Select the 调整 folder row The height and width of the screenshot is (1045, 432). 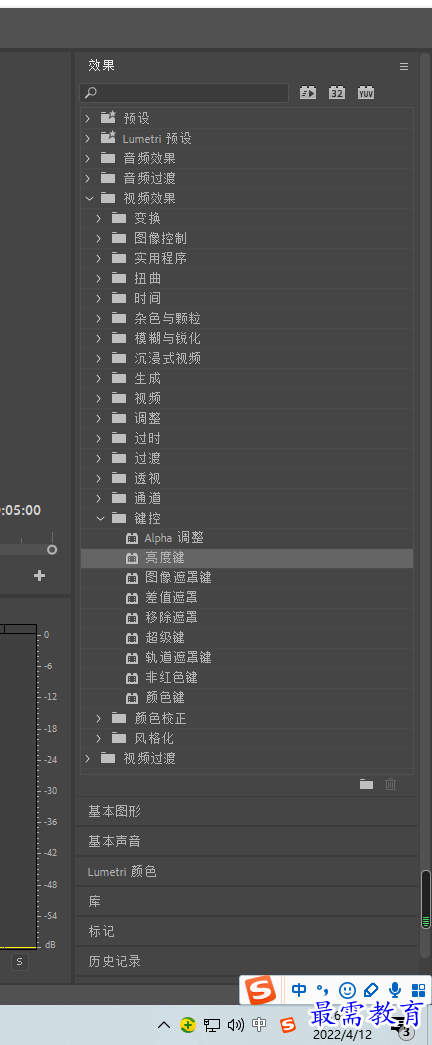click(x=247, y=419)
